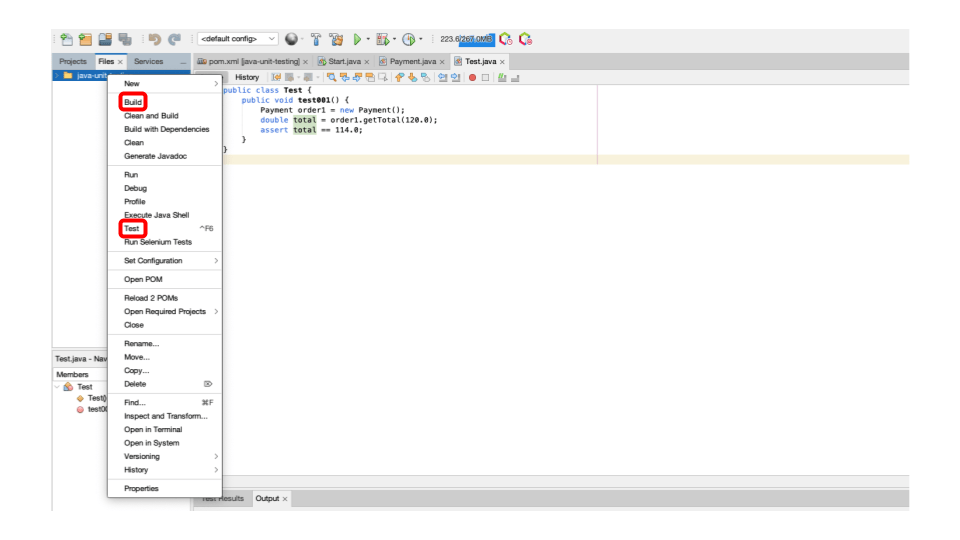Click the History editor view button

(246, 77)
